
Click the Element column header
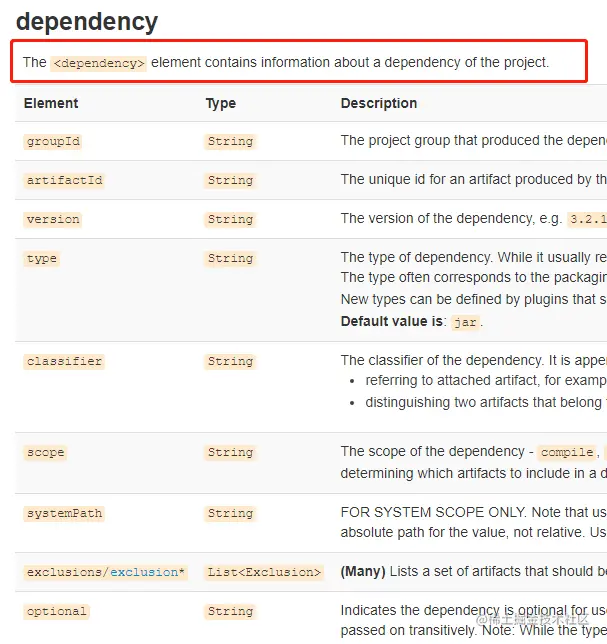(51, 103)
